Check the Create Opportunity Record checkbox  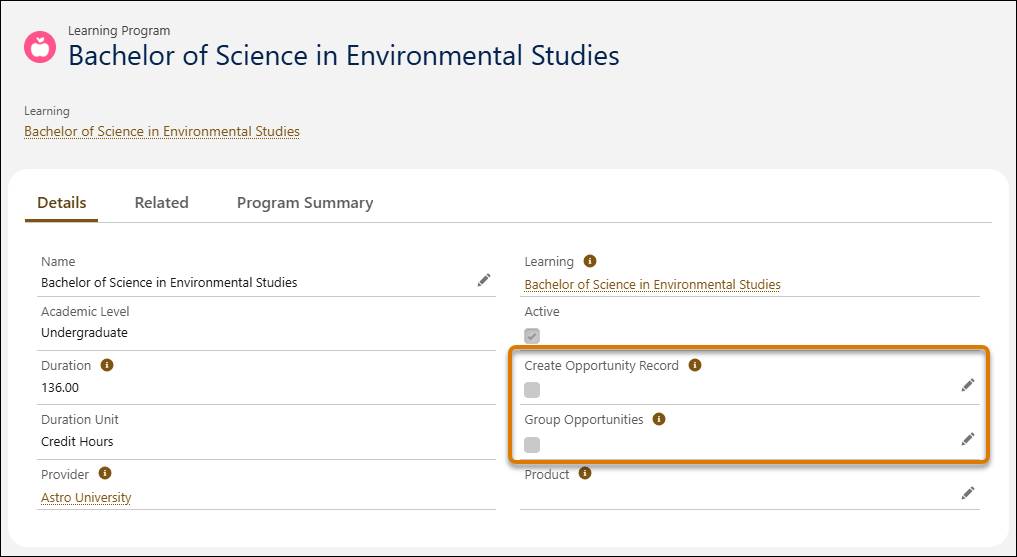[532, 390]
